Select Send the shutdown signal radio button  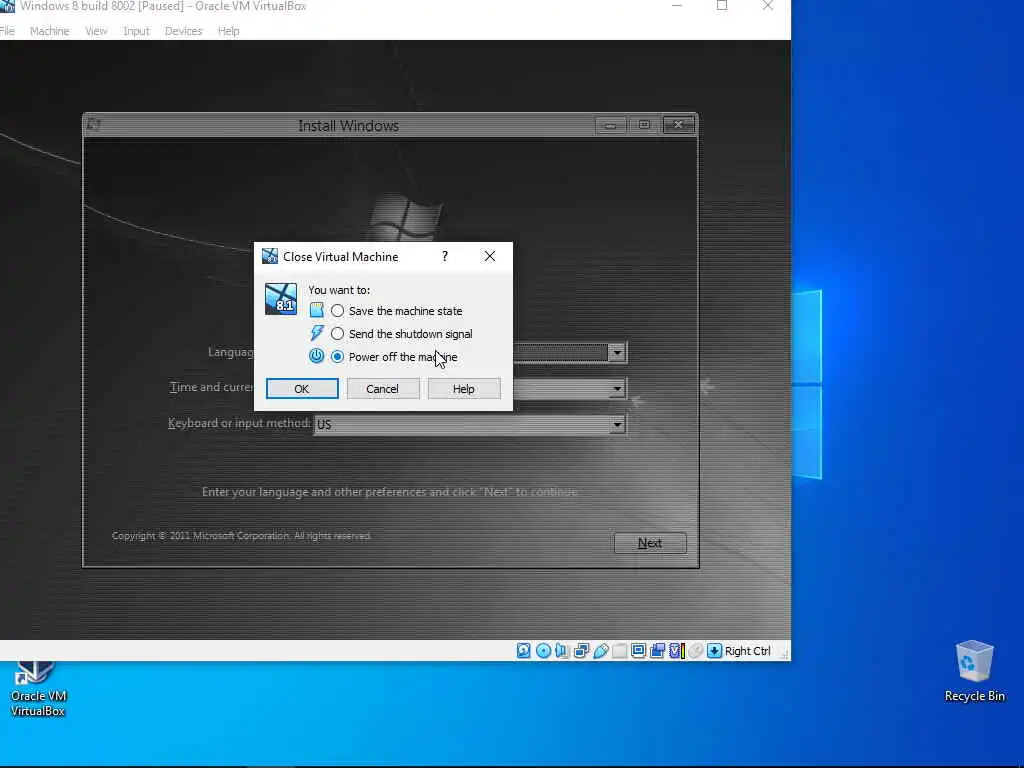[338, 334]
